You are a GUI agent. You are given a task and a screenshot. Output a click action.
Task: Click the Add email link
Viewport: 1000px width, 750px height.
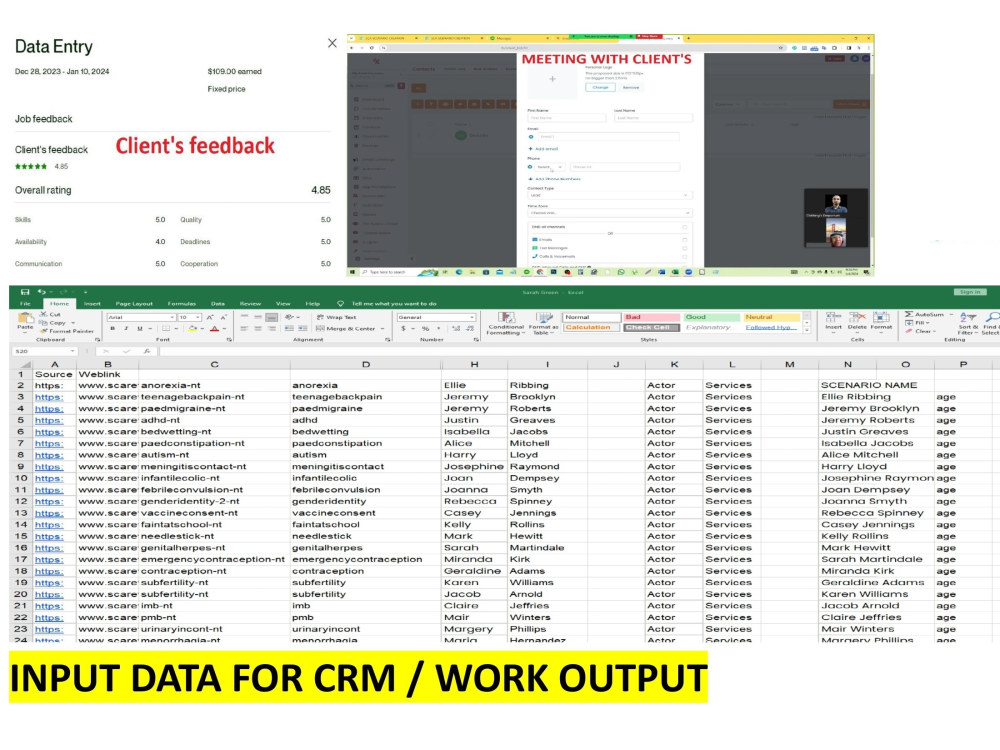point(543,149)
